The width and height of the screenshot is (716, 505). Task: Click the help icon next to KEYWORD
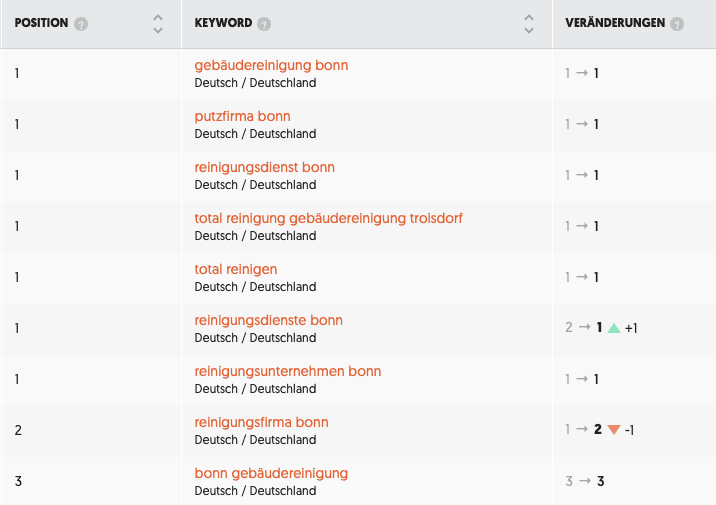264,24
